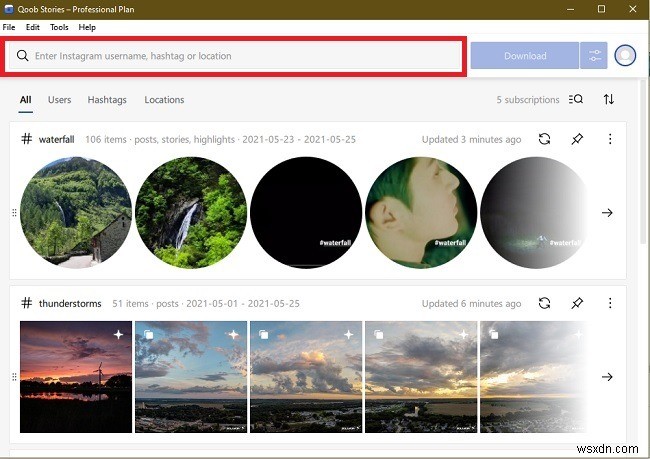The image size is (650, 459).
Task: Open the waterfall hashtag title
Action: click(x=56, y=139)
